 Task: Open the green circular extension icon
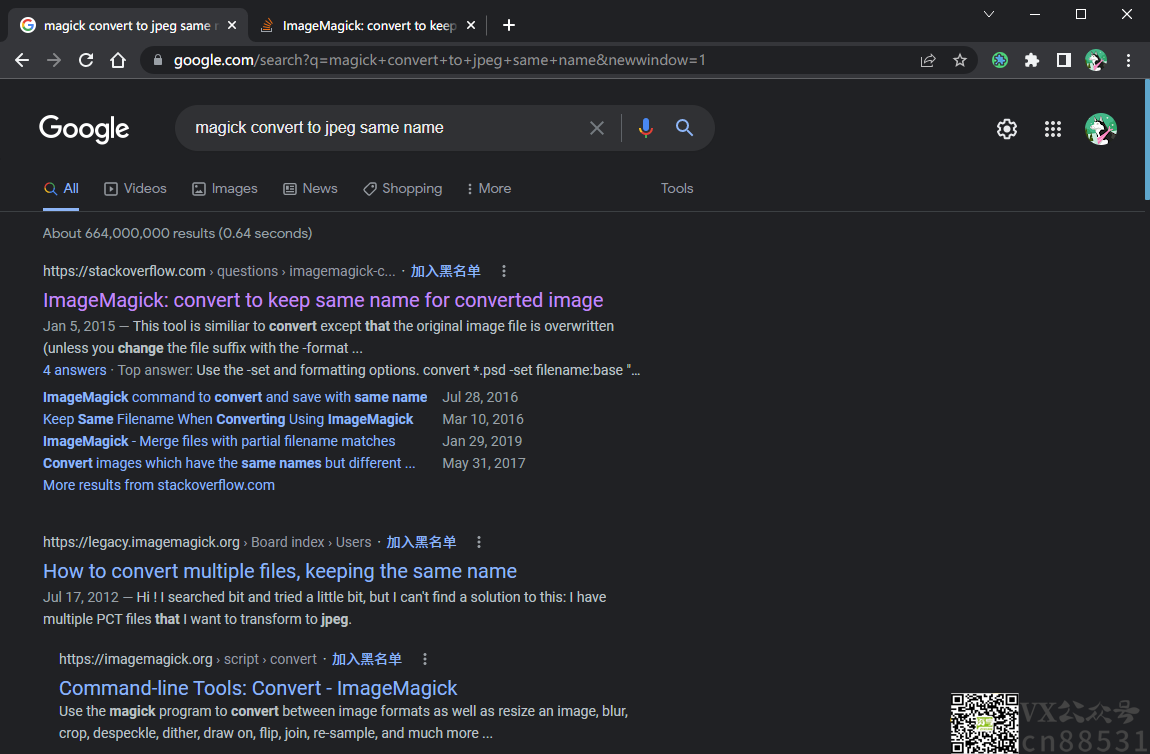[1000, 60]
